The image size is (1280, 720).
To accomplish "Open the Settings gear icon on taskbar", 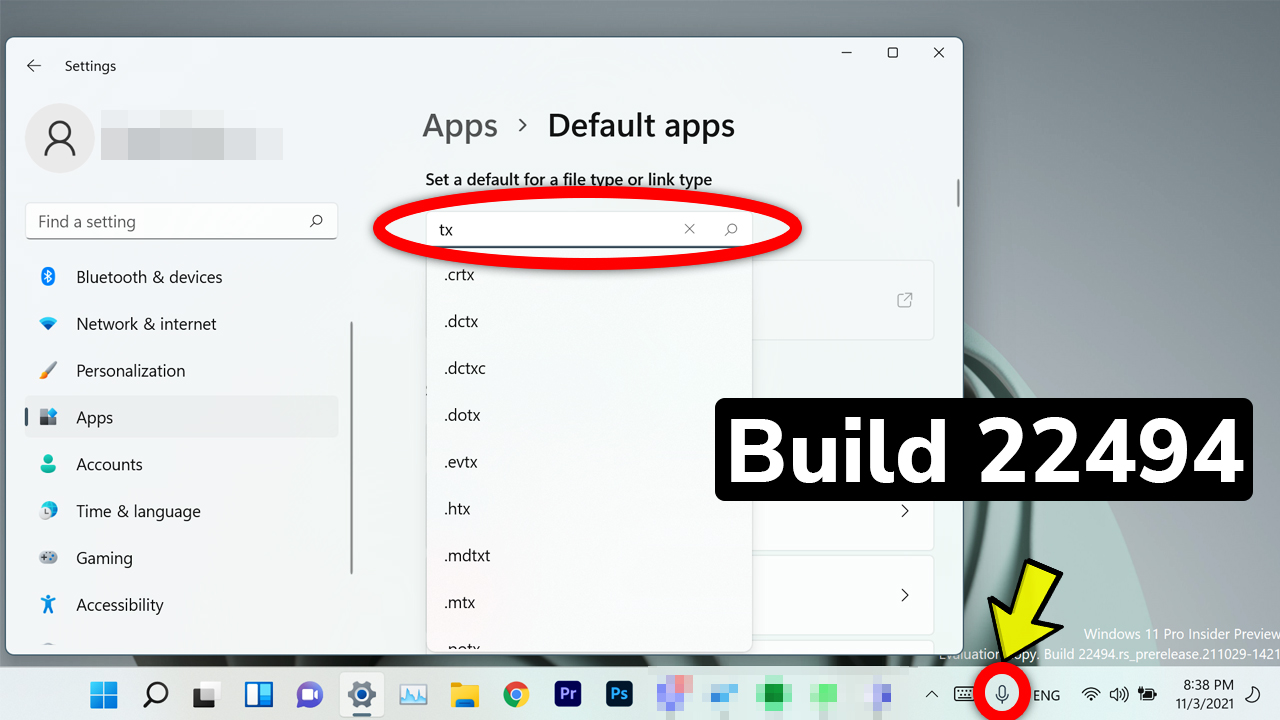I will 361,694.
